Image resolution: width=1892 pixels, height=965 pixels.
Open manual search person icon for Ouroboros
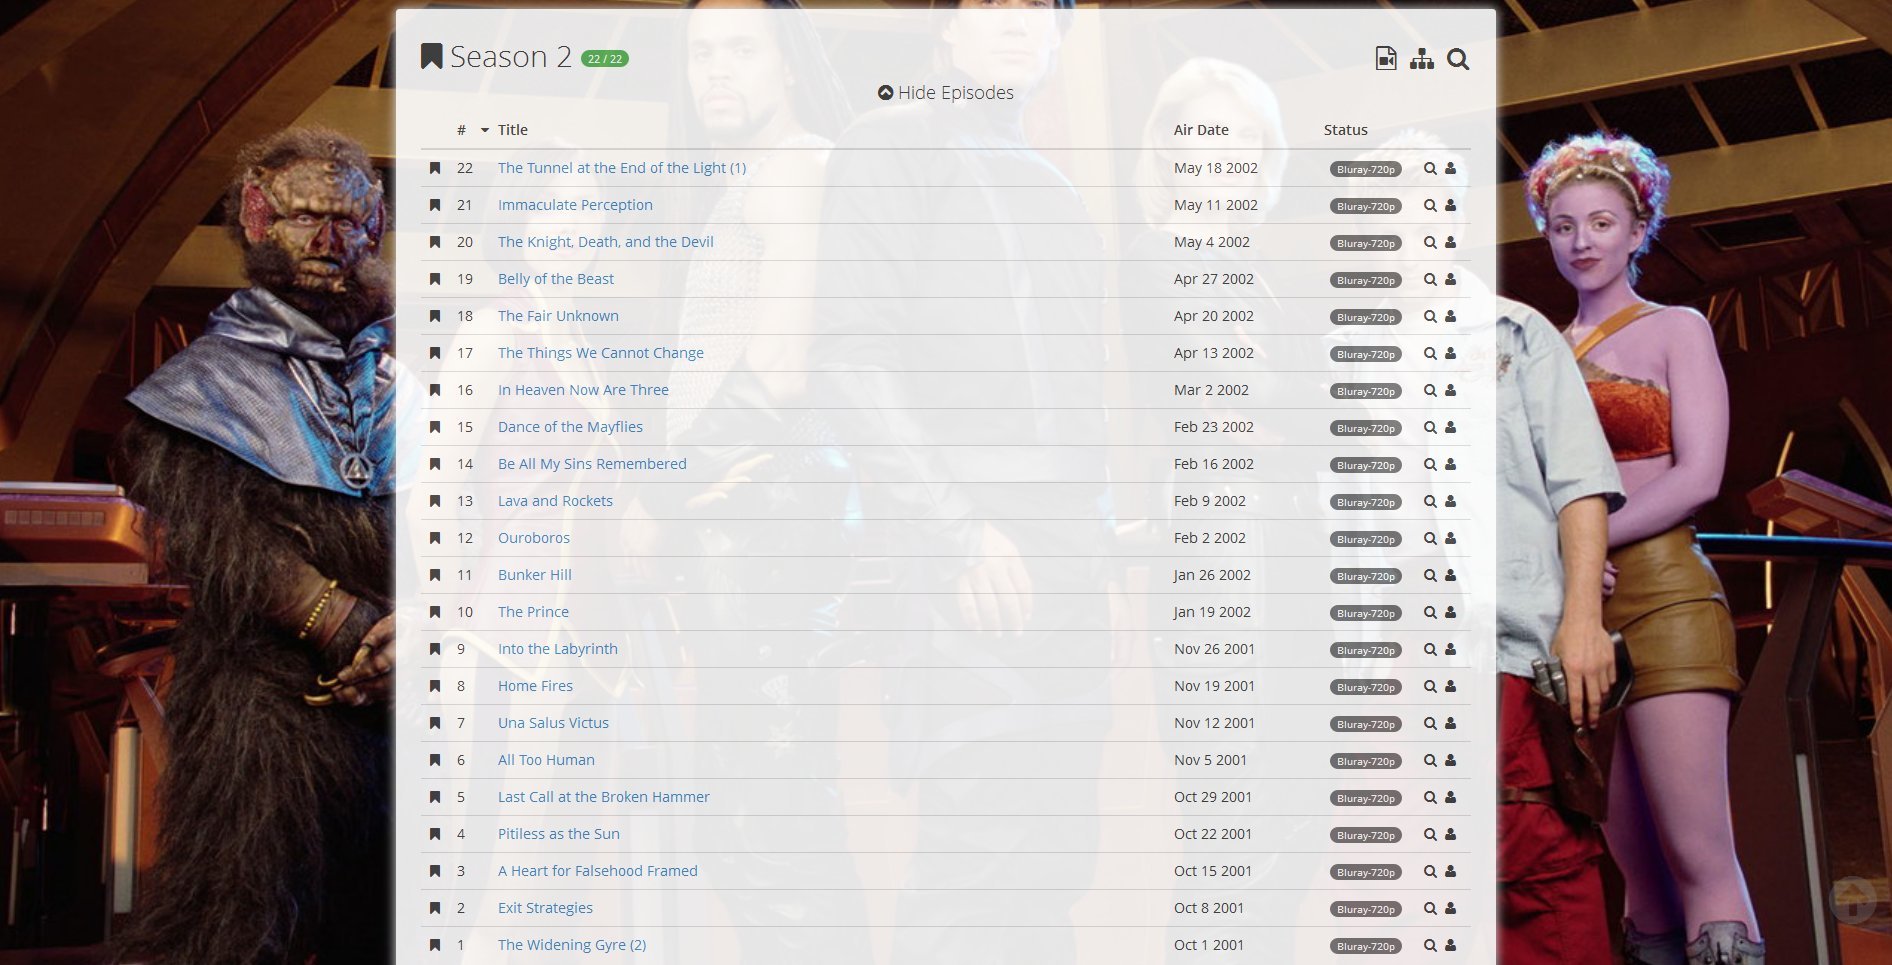coord(1450,539)
